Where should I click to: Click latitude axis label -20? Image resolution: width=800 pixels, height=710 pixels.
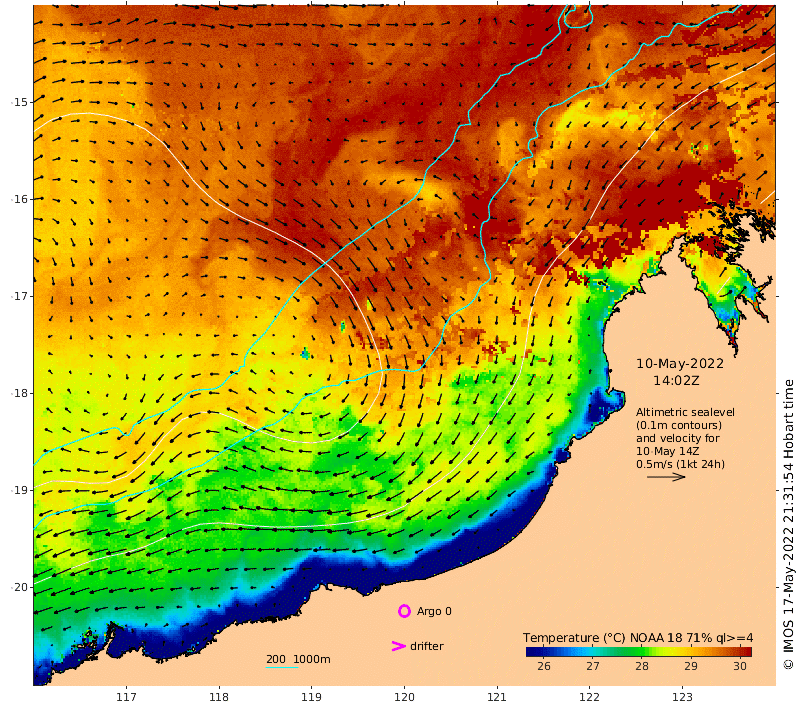19,587
